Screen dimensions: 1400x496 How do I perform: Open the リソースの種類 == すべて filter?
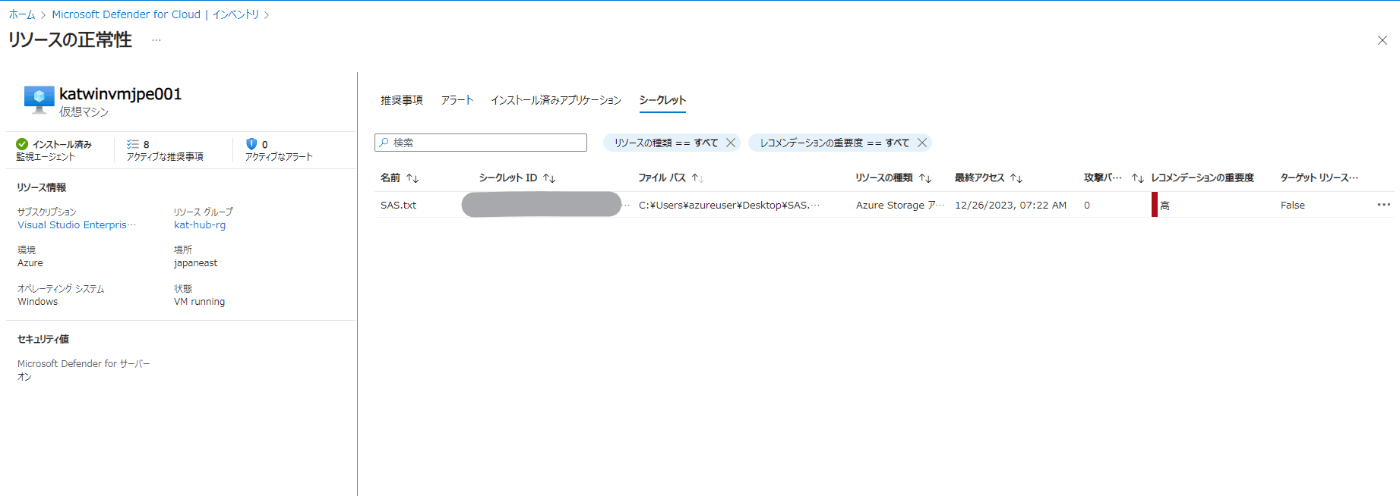[666, 143]
